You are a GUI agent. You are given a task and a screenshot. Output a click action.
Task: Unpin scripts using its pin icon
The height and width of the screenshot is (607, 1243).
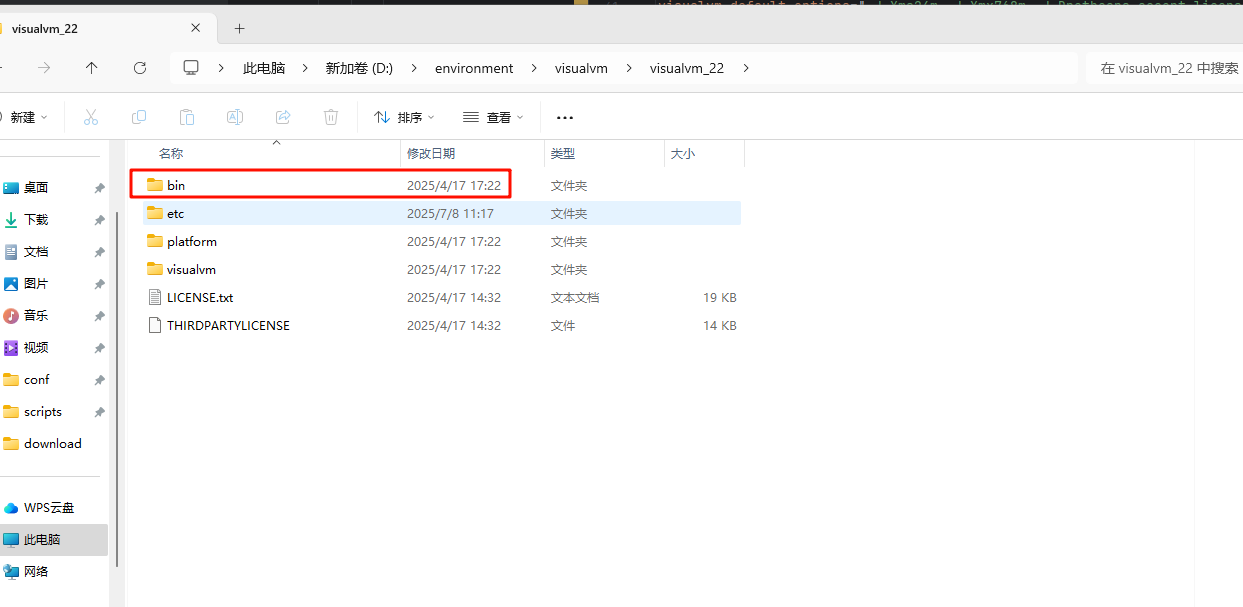99,412
